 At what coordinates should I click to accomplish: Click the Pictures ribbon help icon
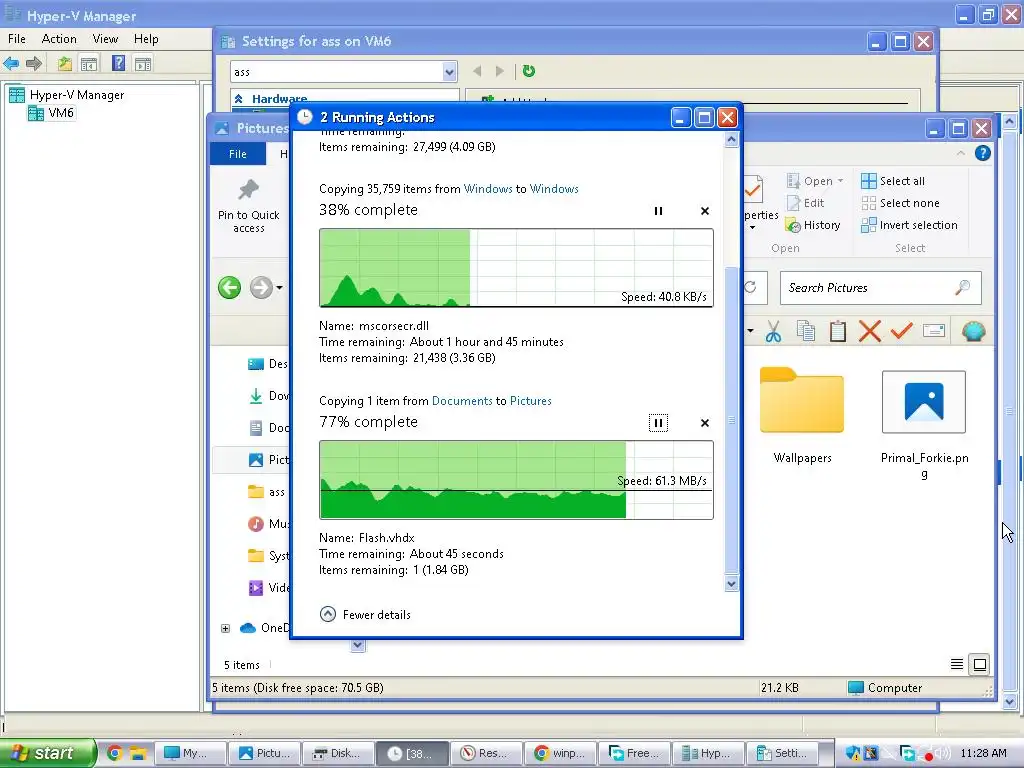(x=982, y=153)
